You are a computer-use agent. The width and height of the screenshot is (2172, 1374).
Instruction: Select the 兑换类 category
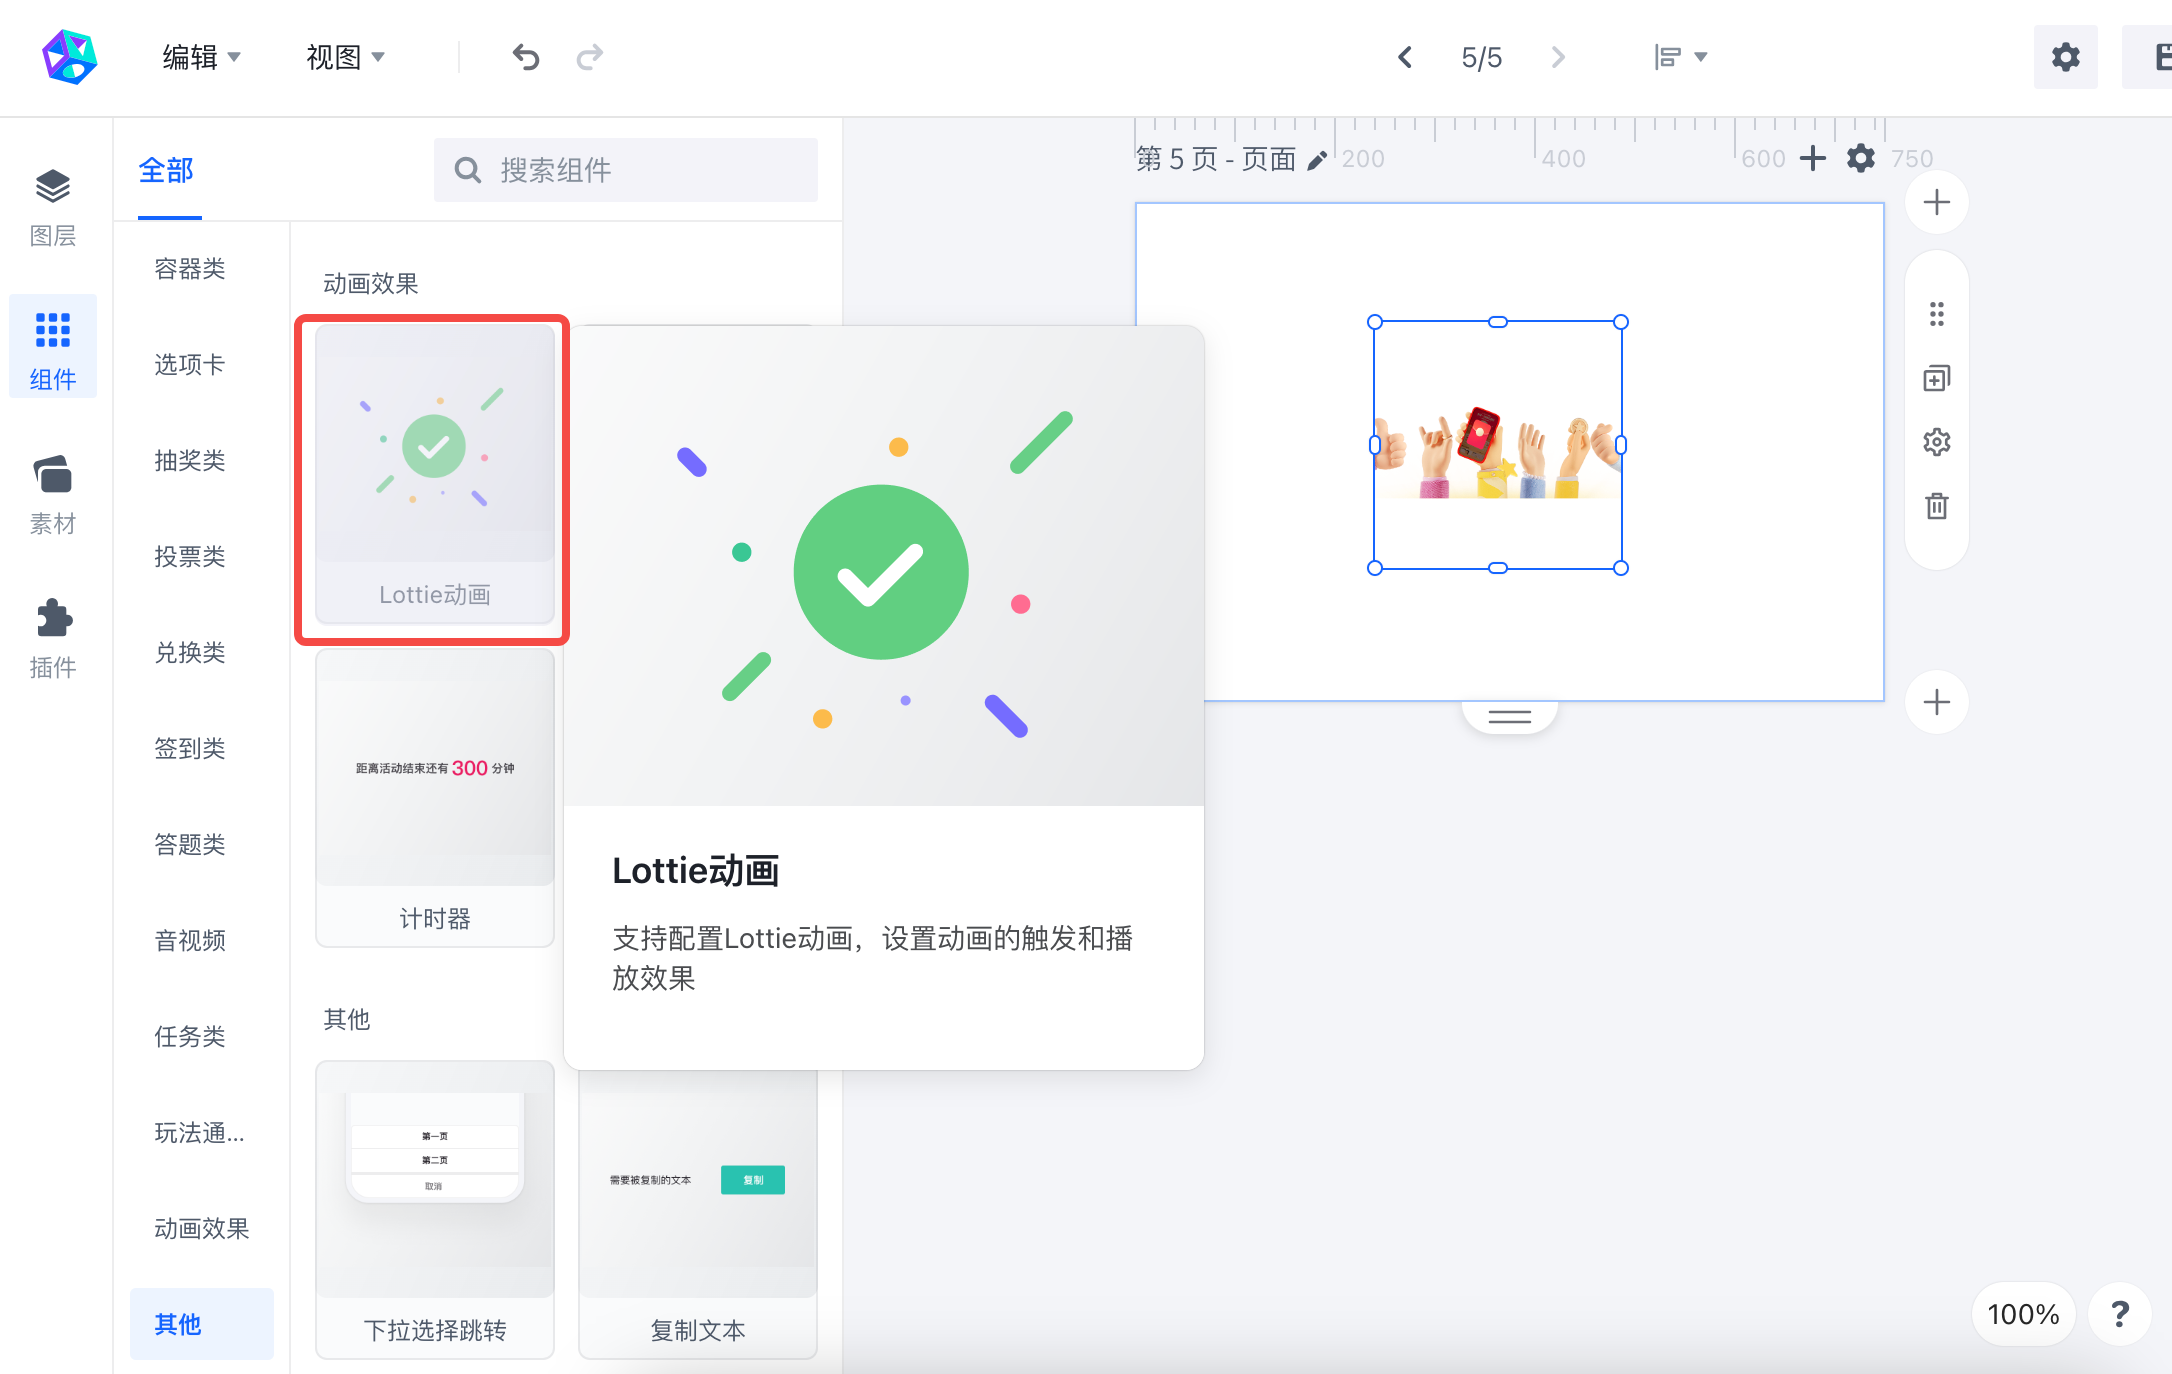point(190,652)
